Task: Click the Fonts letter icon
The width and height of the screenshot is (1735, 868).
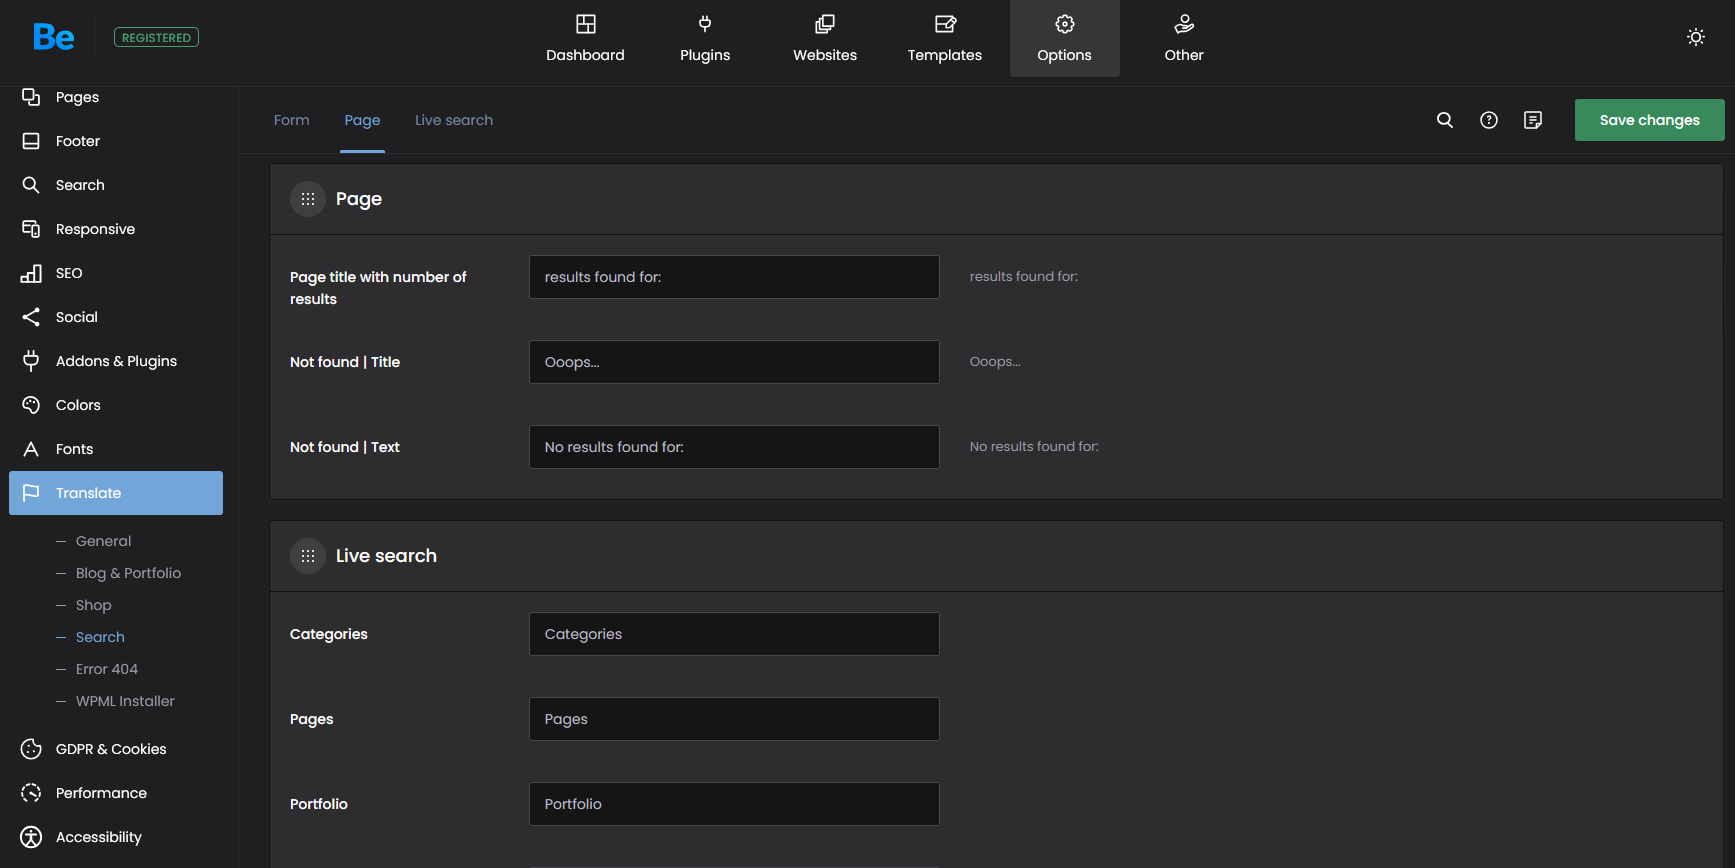Action: click(31, 449)
